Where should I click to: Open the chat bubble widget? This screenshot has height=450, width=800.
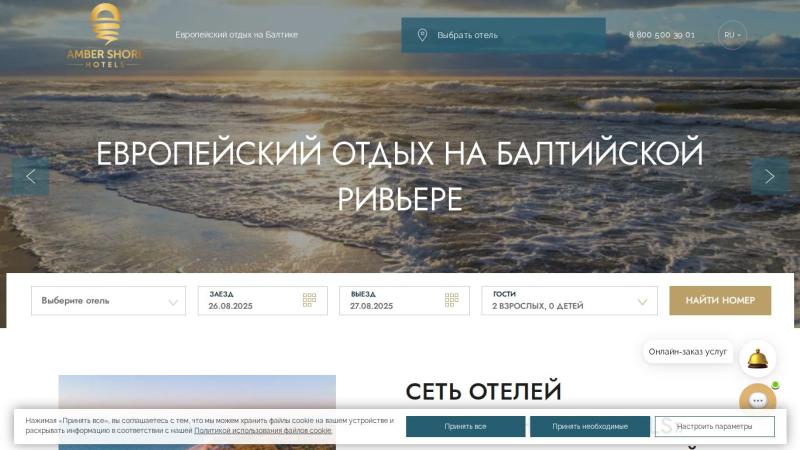757,401
